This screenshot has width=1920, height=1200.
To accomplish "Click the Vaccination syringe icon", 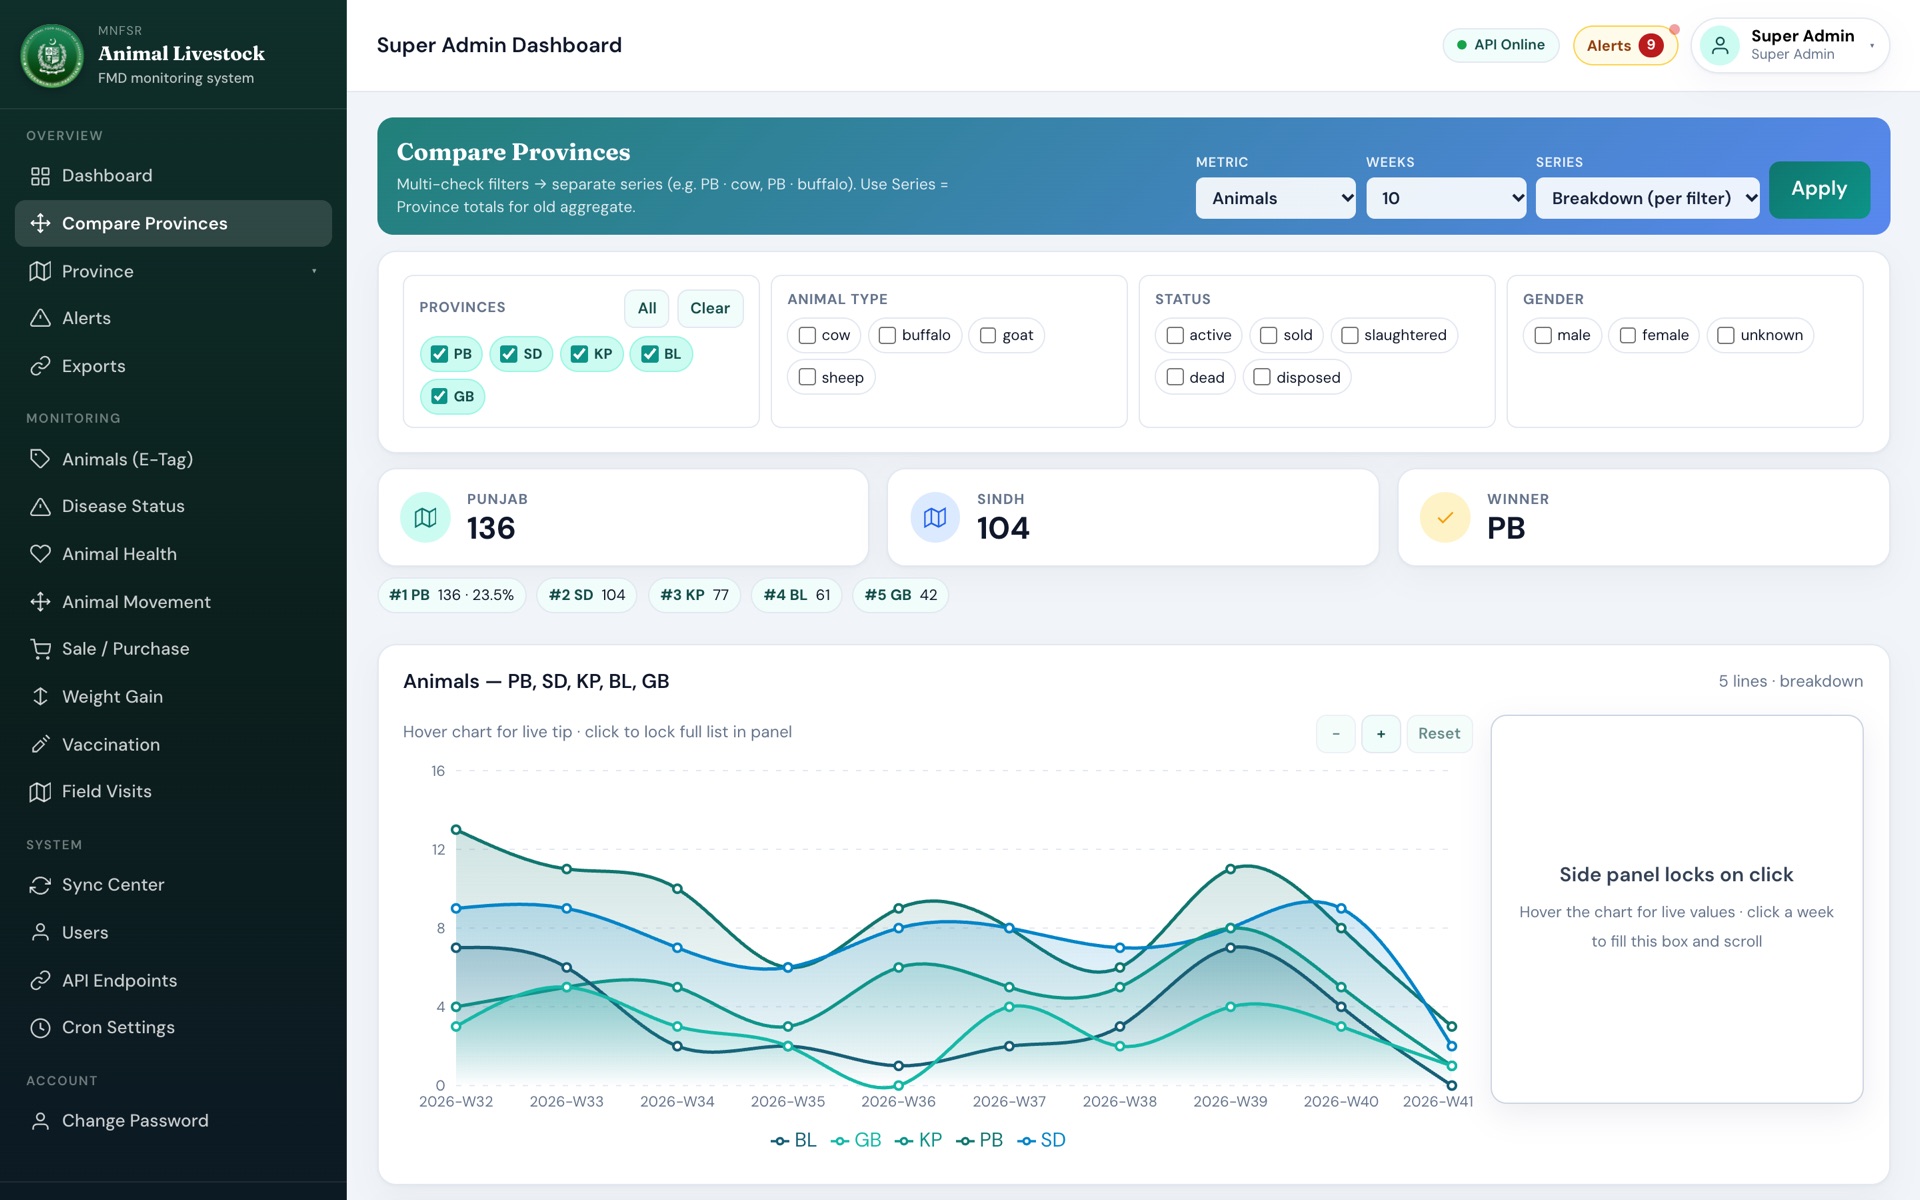I will (x=40, y=745).
